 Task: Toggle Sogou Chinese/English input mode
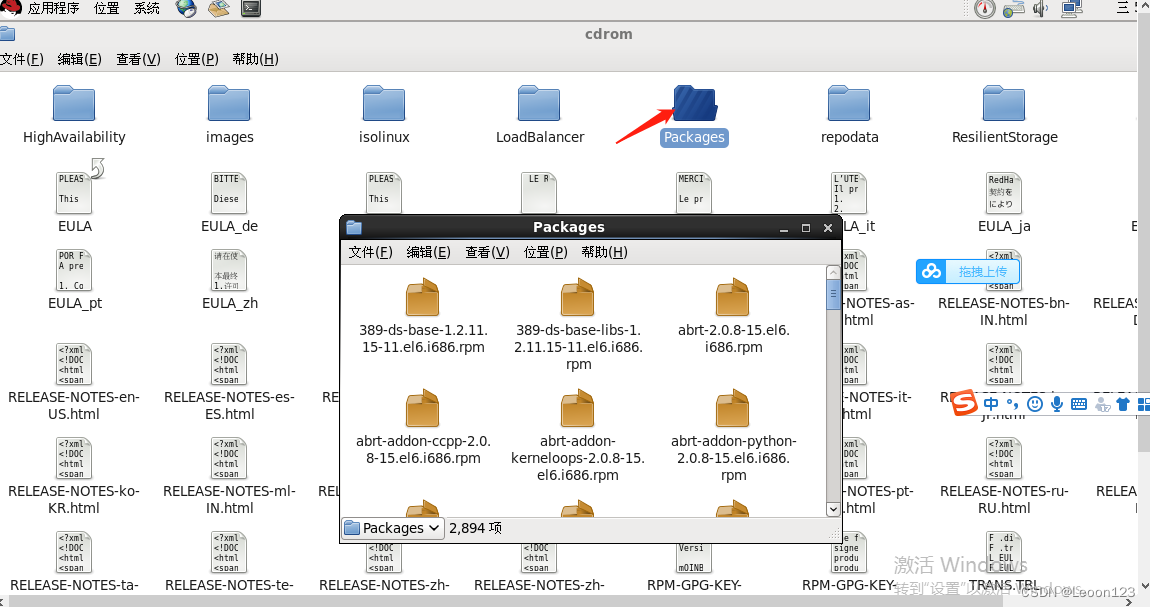[x=991, y=404]
